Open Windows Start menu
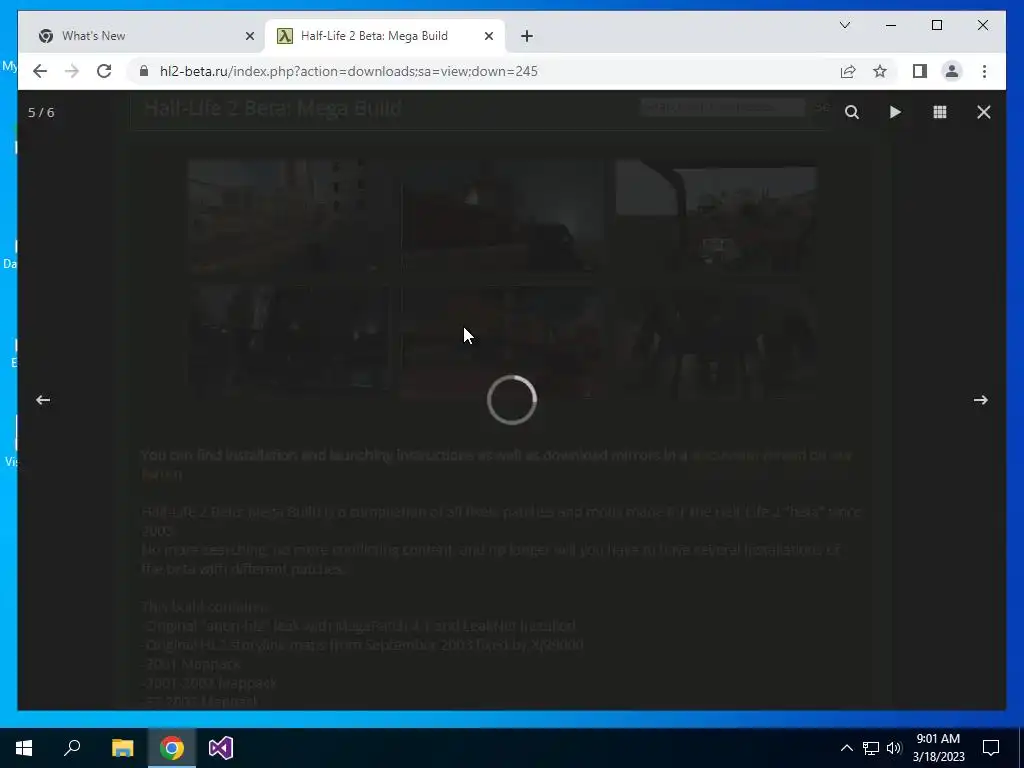The height and width of the screenshot is (768, 1024). point(24,748)
